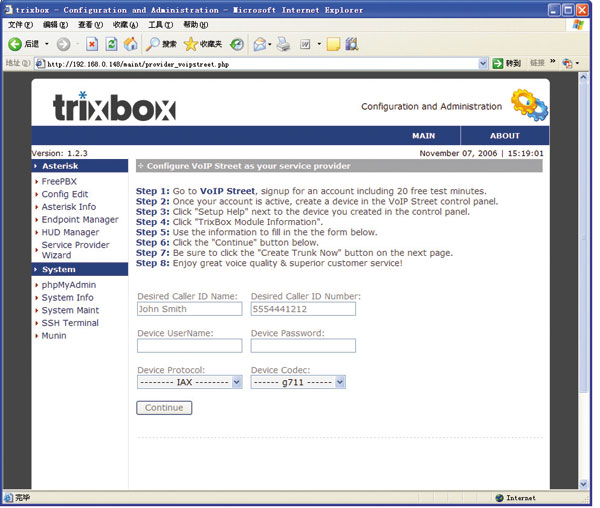This screenshot has width=600, height=508.
Task: Expand the Device Protocol IAX dropdown
Action: click(236, 382)
